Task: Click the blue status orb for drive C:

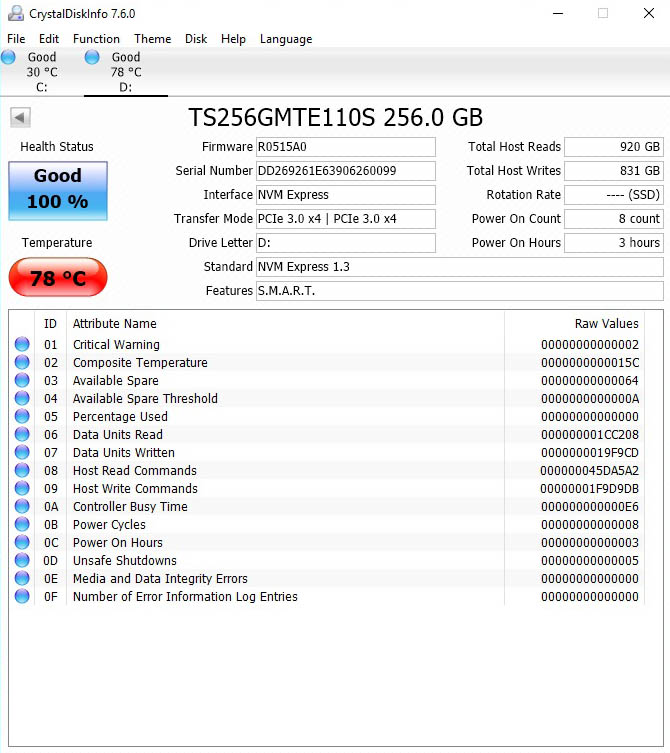Action: pyautogui.click(x=8, y=57)
